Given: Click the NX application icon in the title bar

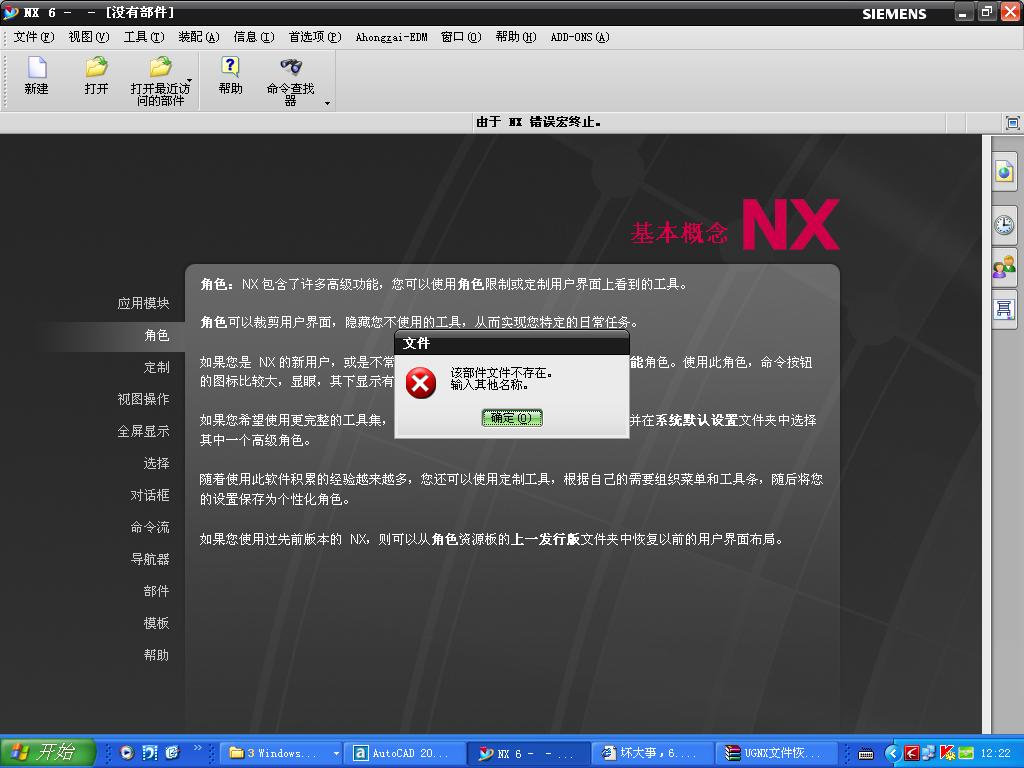Looking at the screenshot, I should point(11,12).
